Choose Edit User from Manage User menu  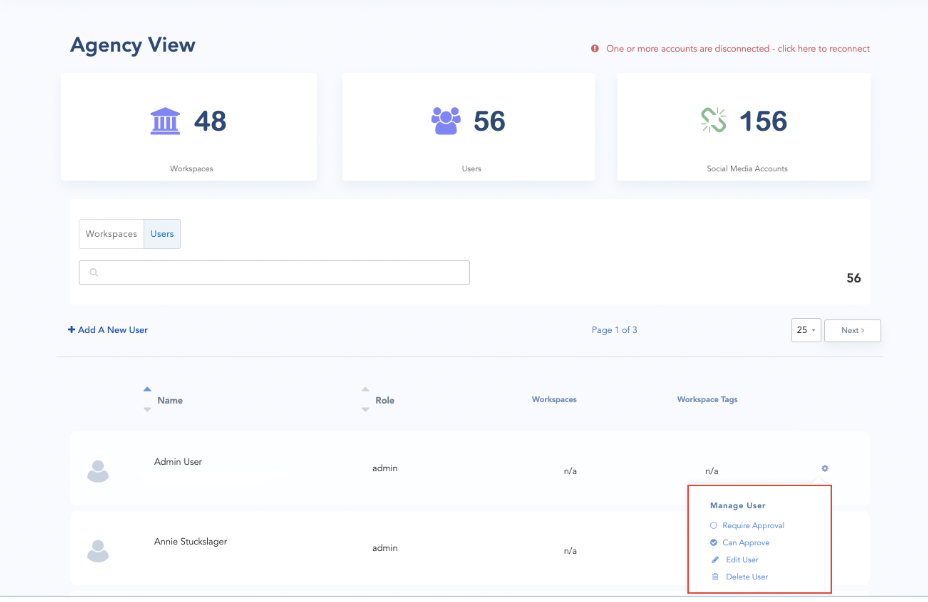741,559
